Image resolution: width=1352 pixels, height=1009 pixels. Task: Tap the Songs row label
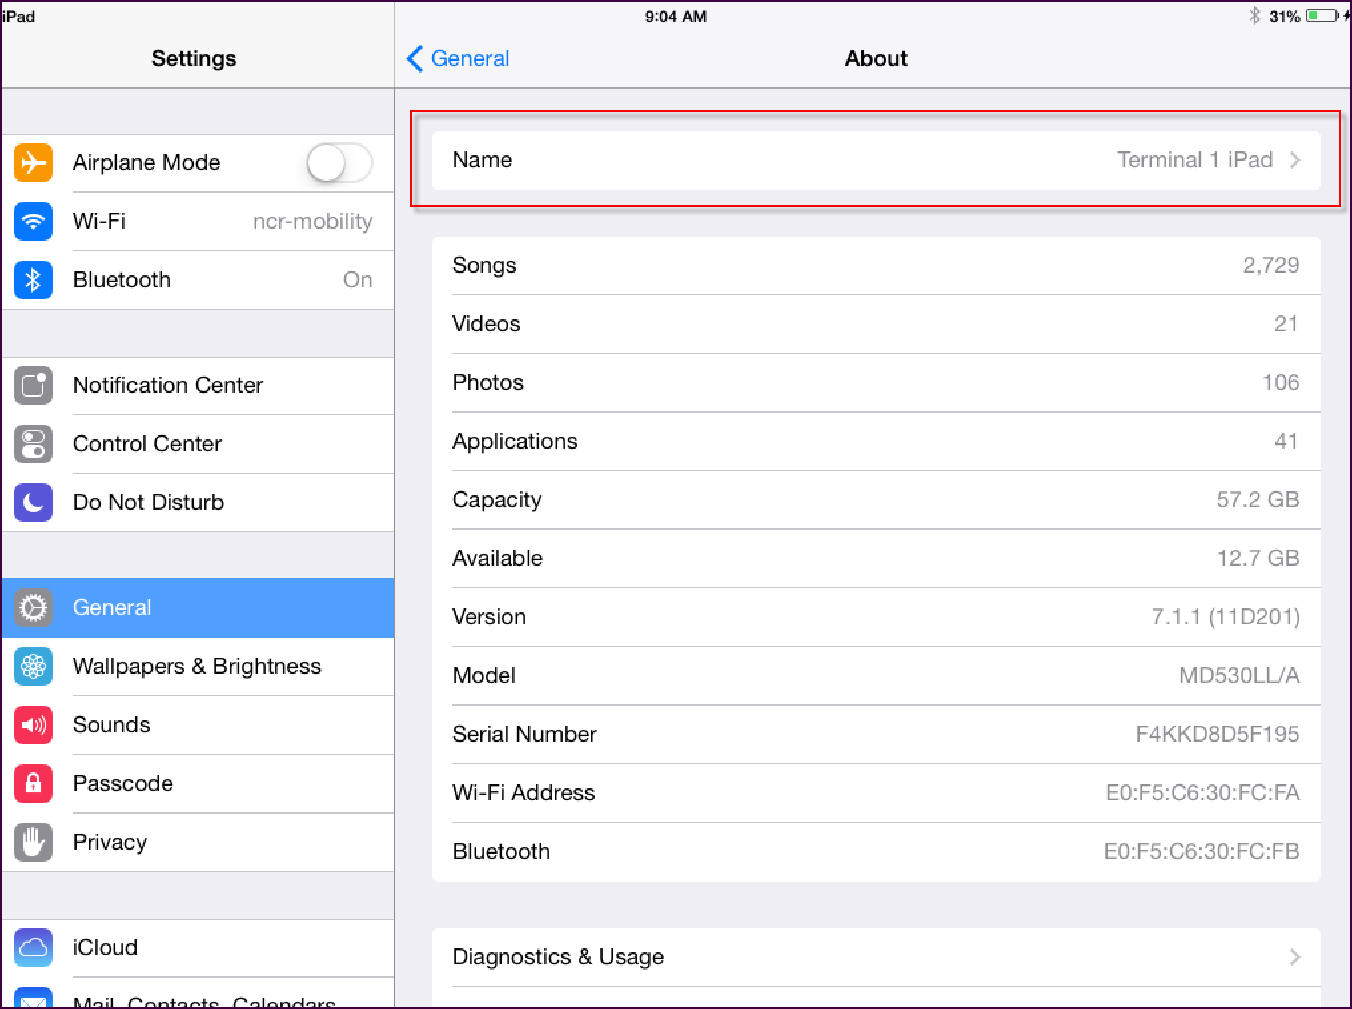click(484, 266)
